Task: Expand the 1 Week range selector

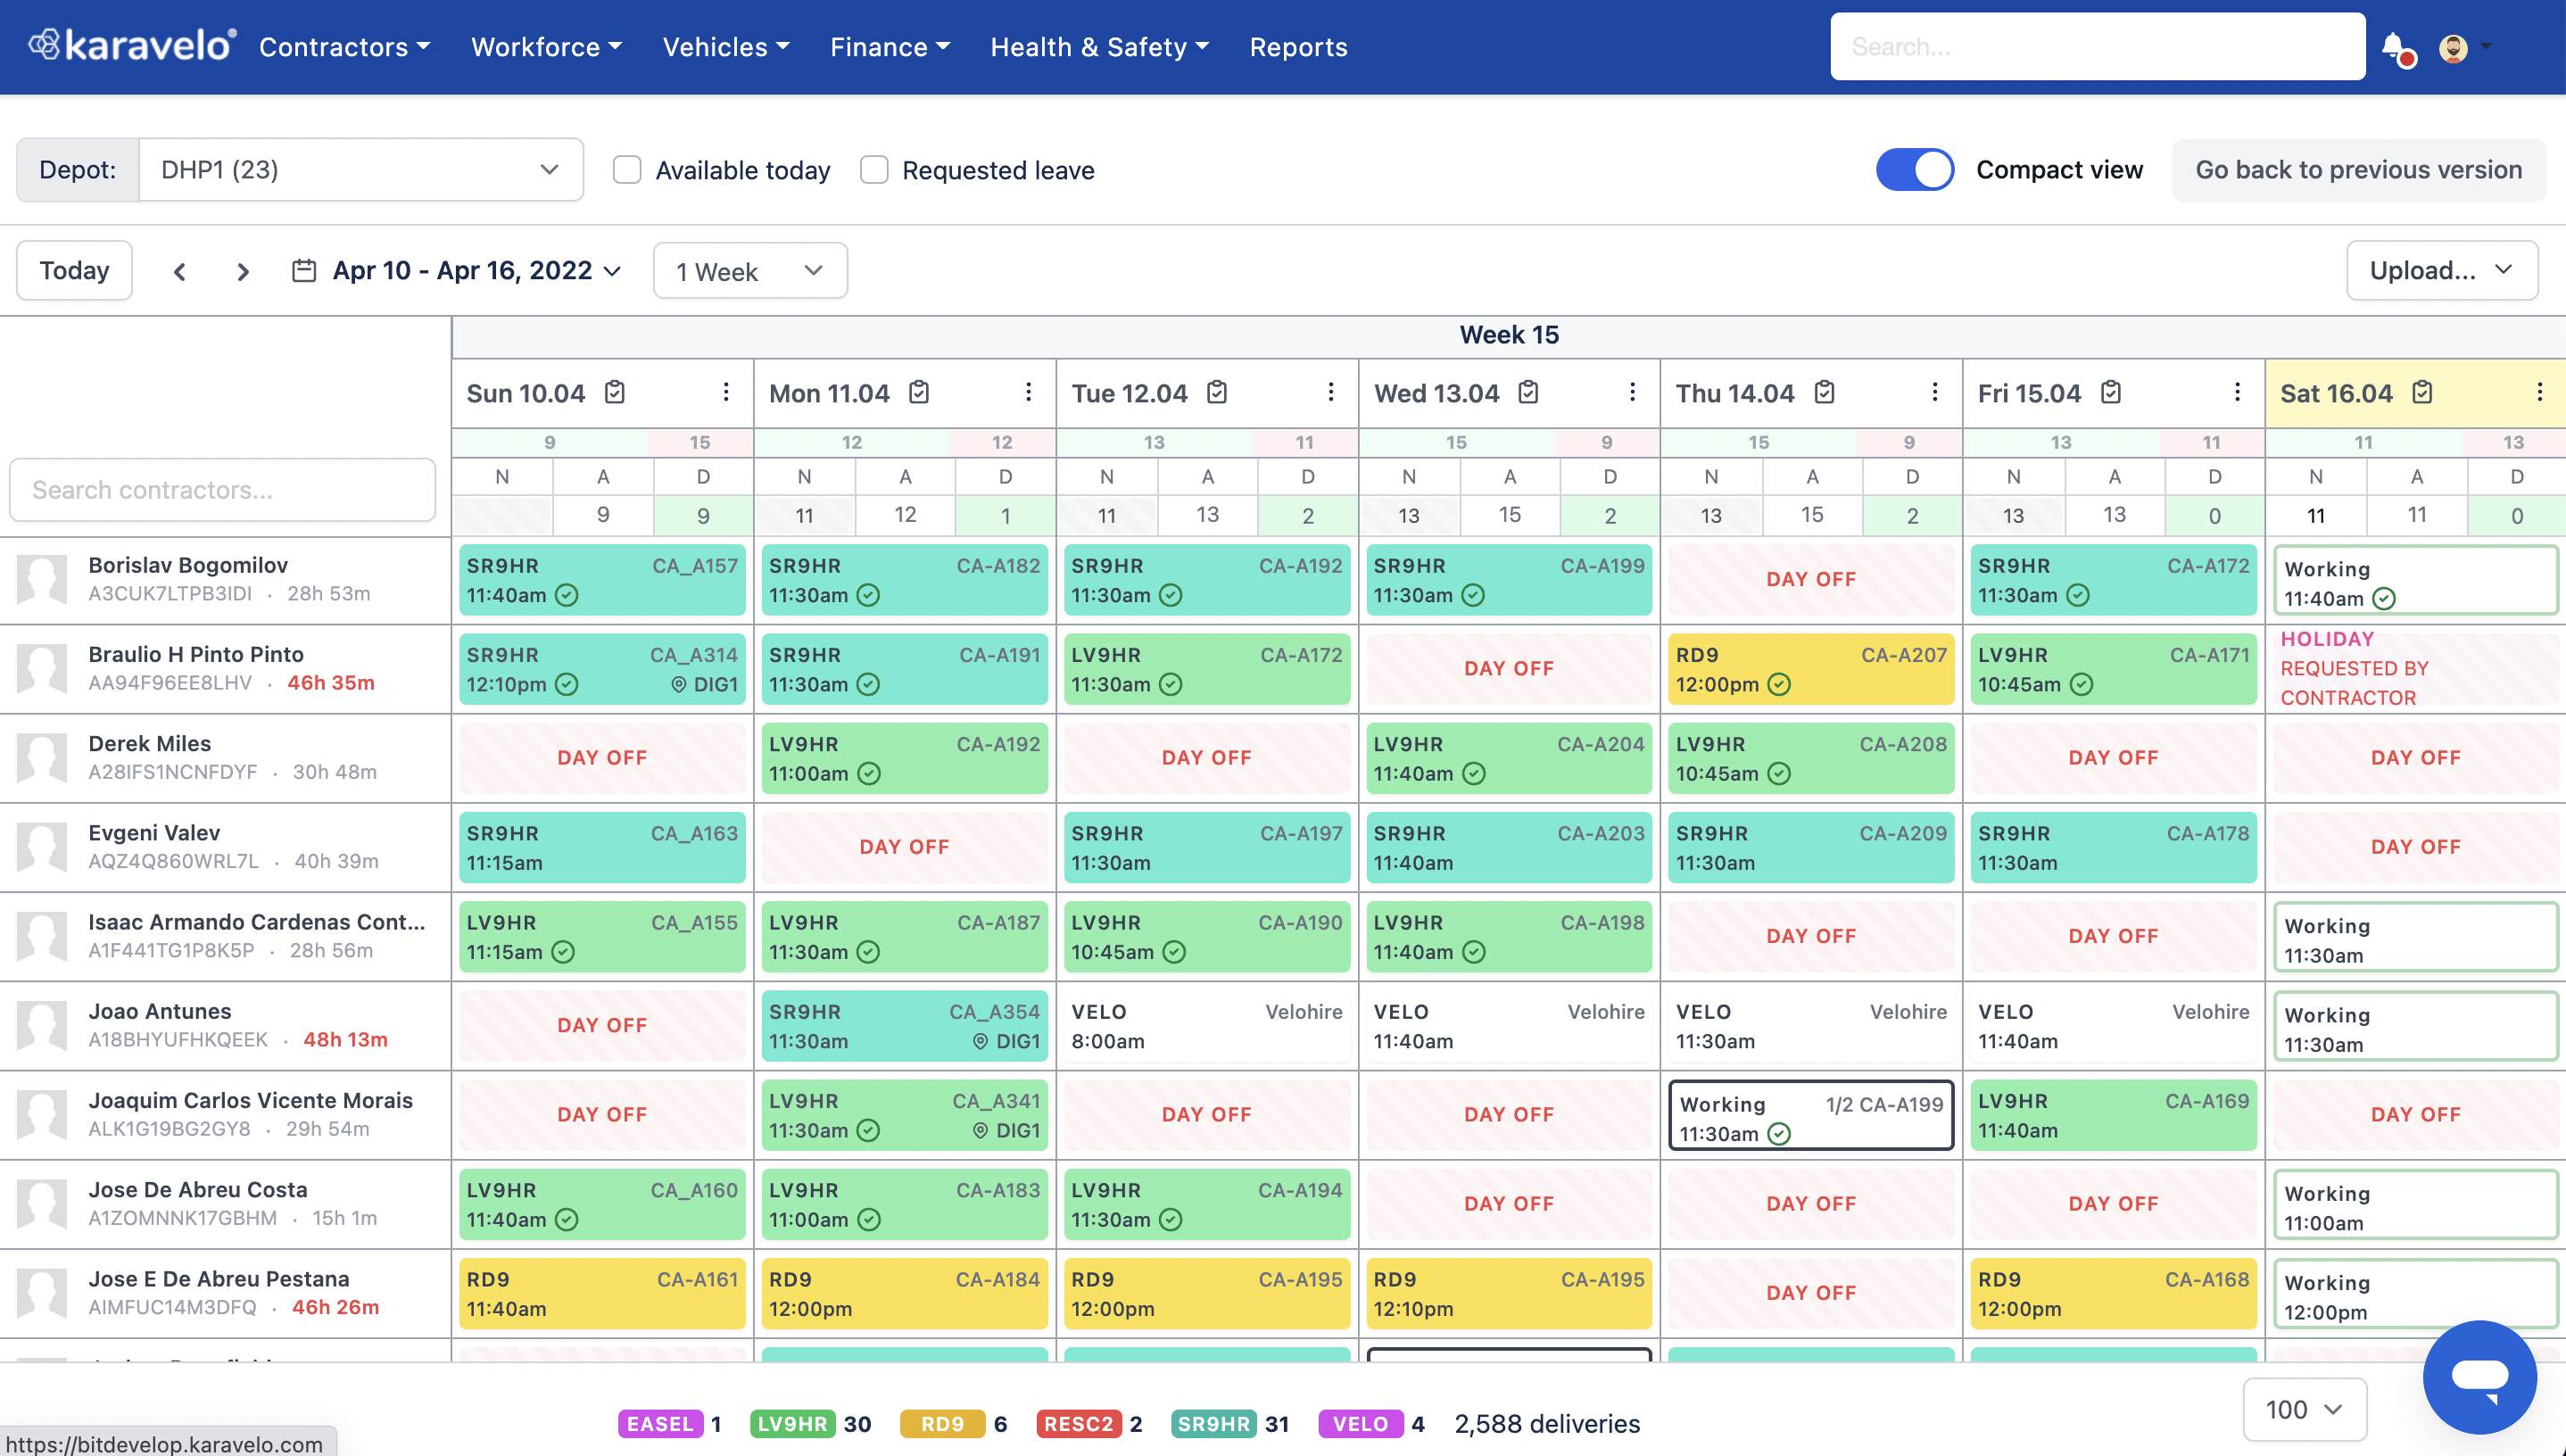Action: point(749,271)
